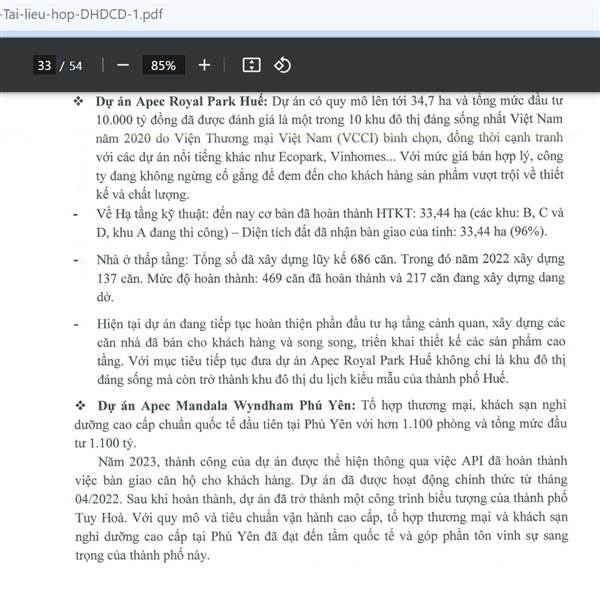The image size is (600, 600).
Task: Click the text Ecopark, Vinhomes
Action: [x=332, y=157]
